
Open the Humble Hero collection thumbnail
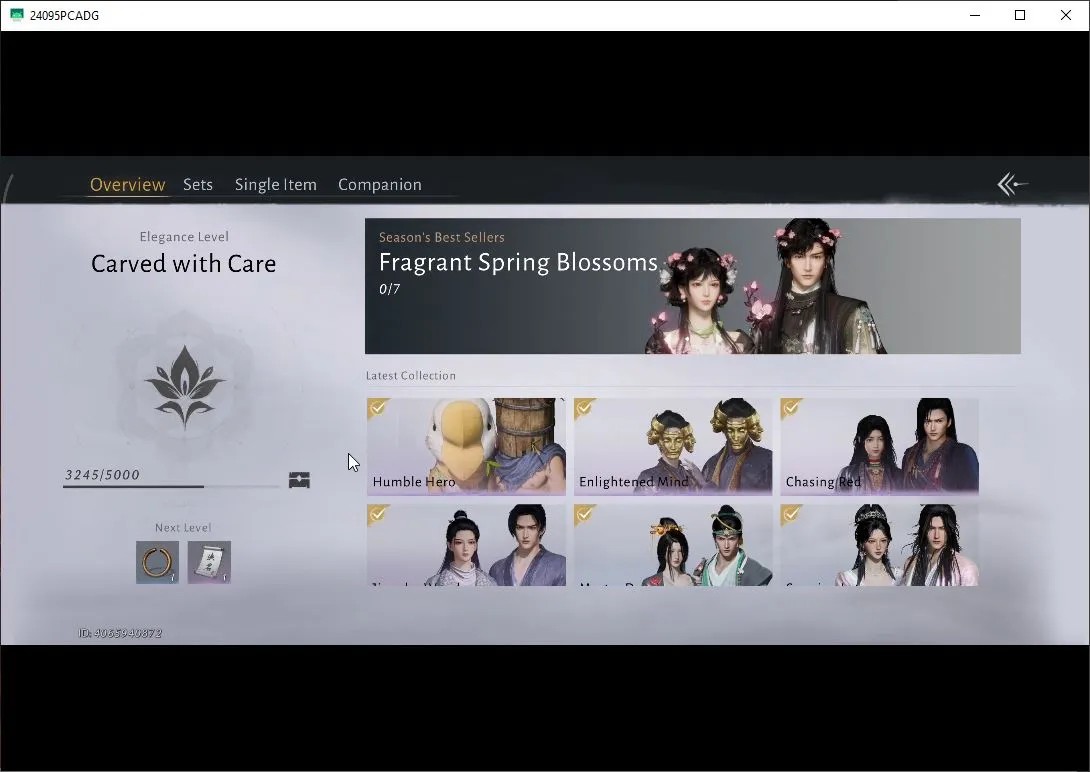click(466, 446)
